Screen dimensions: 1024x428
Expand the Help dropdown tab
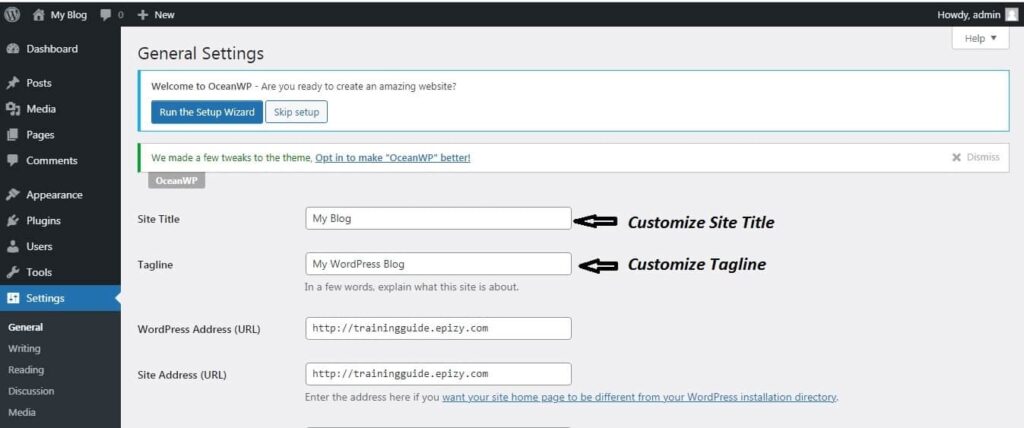[981, 39]
